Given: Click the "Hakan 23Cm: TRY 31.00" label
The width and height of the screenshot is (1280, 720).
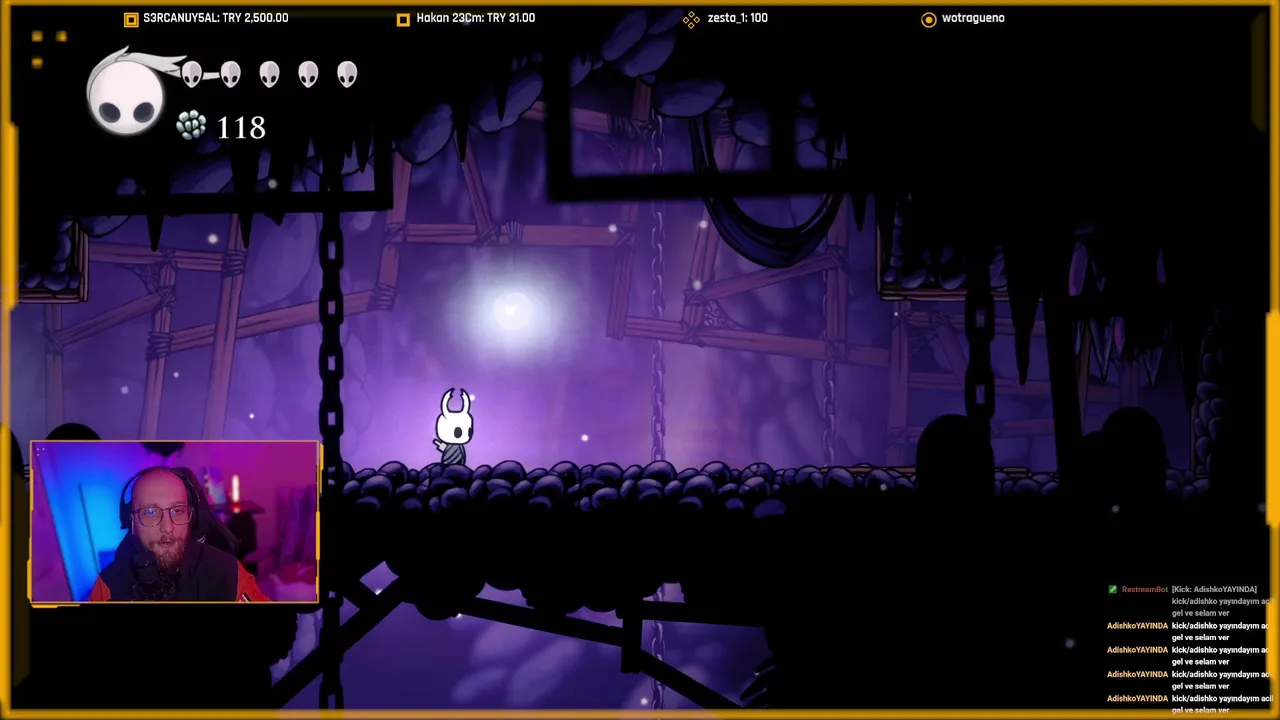Looking at the screenshot, I should [476, 18].
